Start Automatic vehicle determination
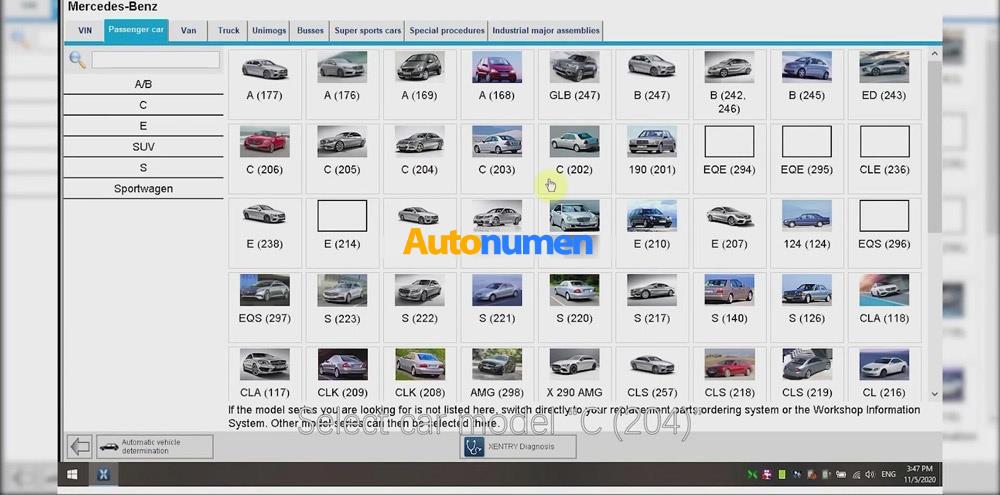Image resolution: width=1000 pixels, height=495 pixels. [x=154, y=447]
